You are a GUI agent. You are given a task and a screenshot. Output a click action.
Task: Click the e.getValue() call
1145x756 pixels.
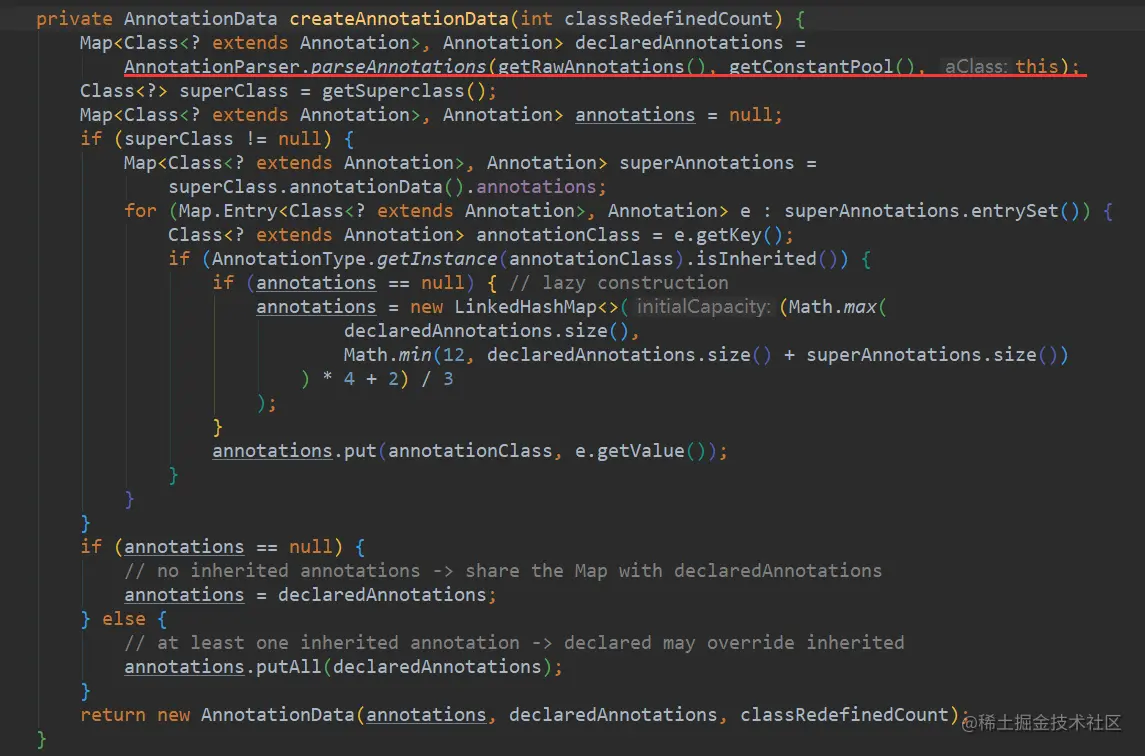[x=640, y=451]
